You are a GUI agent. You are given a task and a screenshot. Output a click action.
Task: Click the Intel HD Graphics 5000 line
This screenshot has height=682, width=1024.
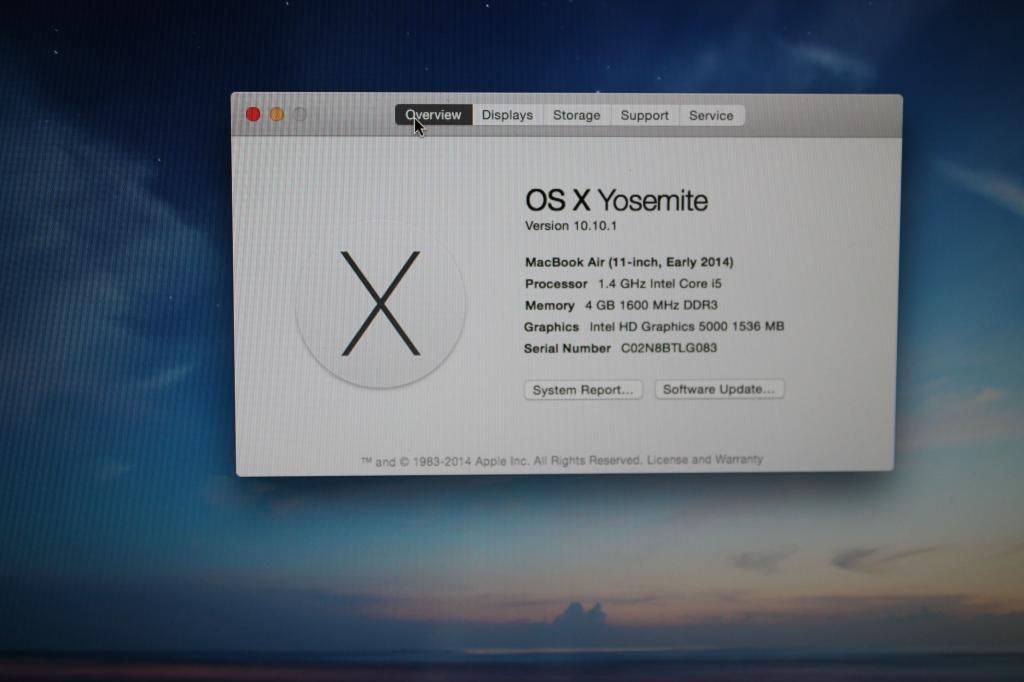pyautogui.click(x=652, y=326)
